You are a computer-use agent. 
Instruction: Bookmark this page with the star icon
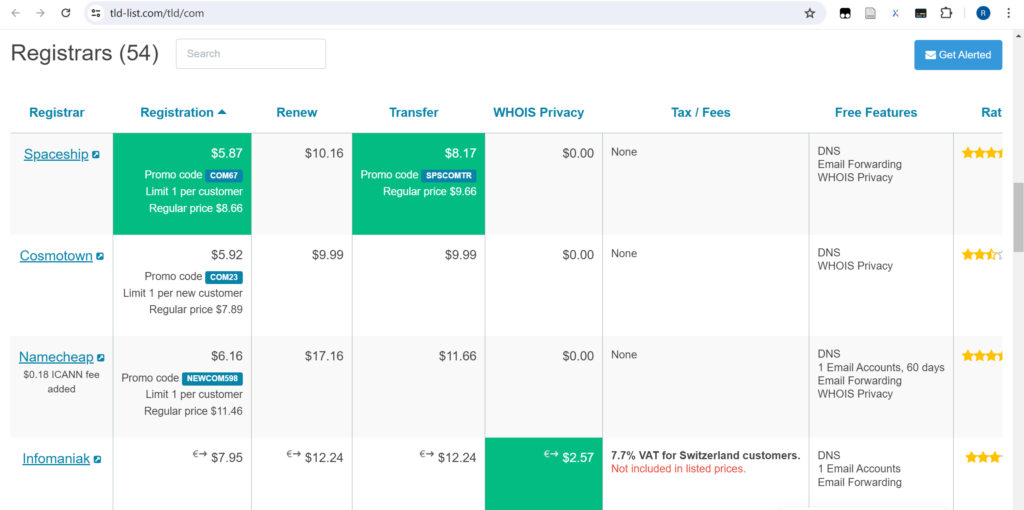click(810, 13)
